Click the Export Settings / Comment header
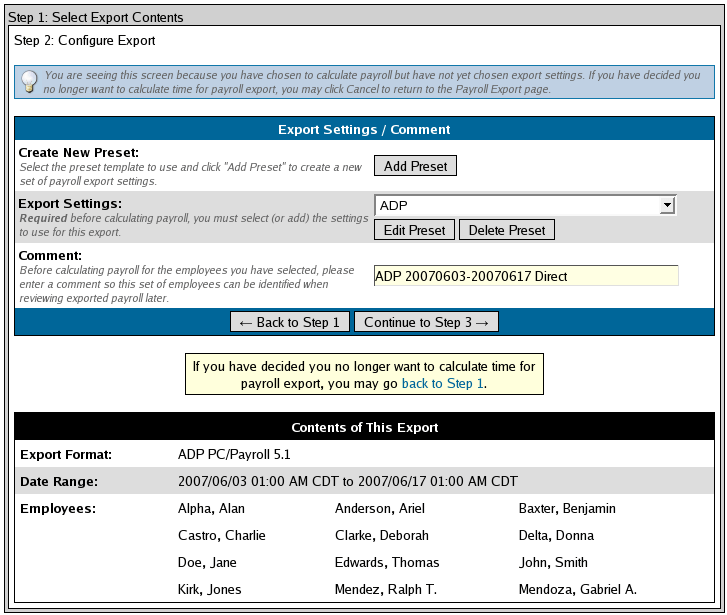Viewport: 727px width, 615px height. 364,129
